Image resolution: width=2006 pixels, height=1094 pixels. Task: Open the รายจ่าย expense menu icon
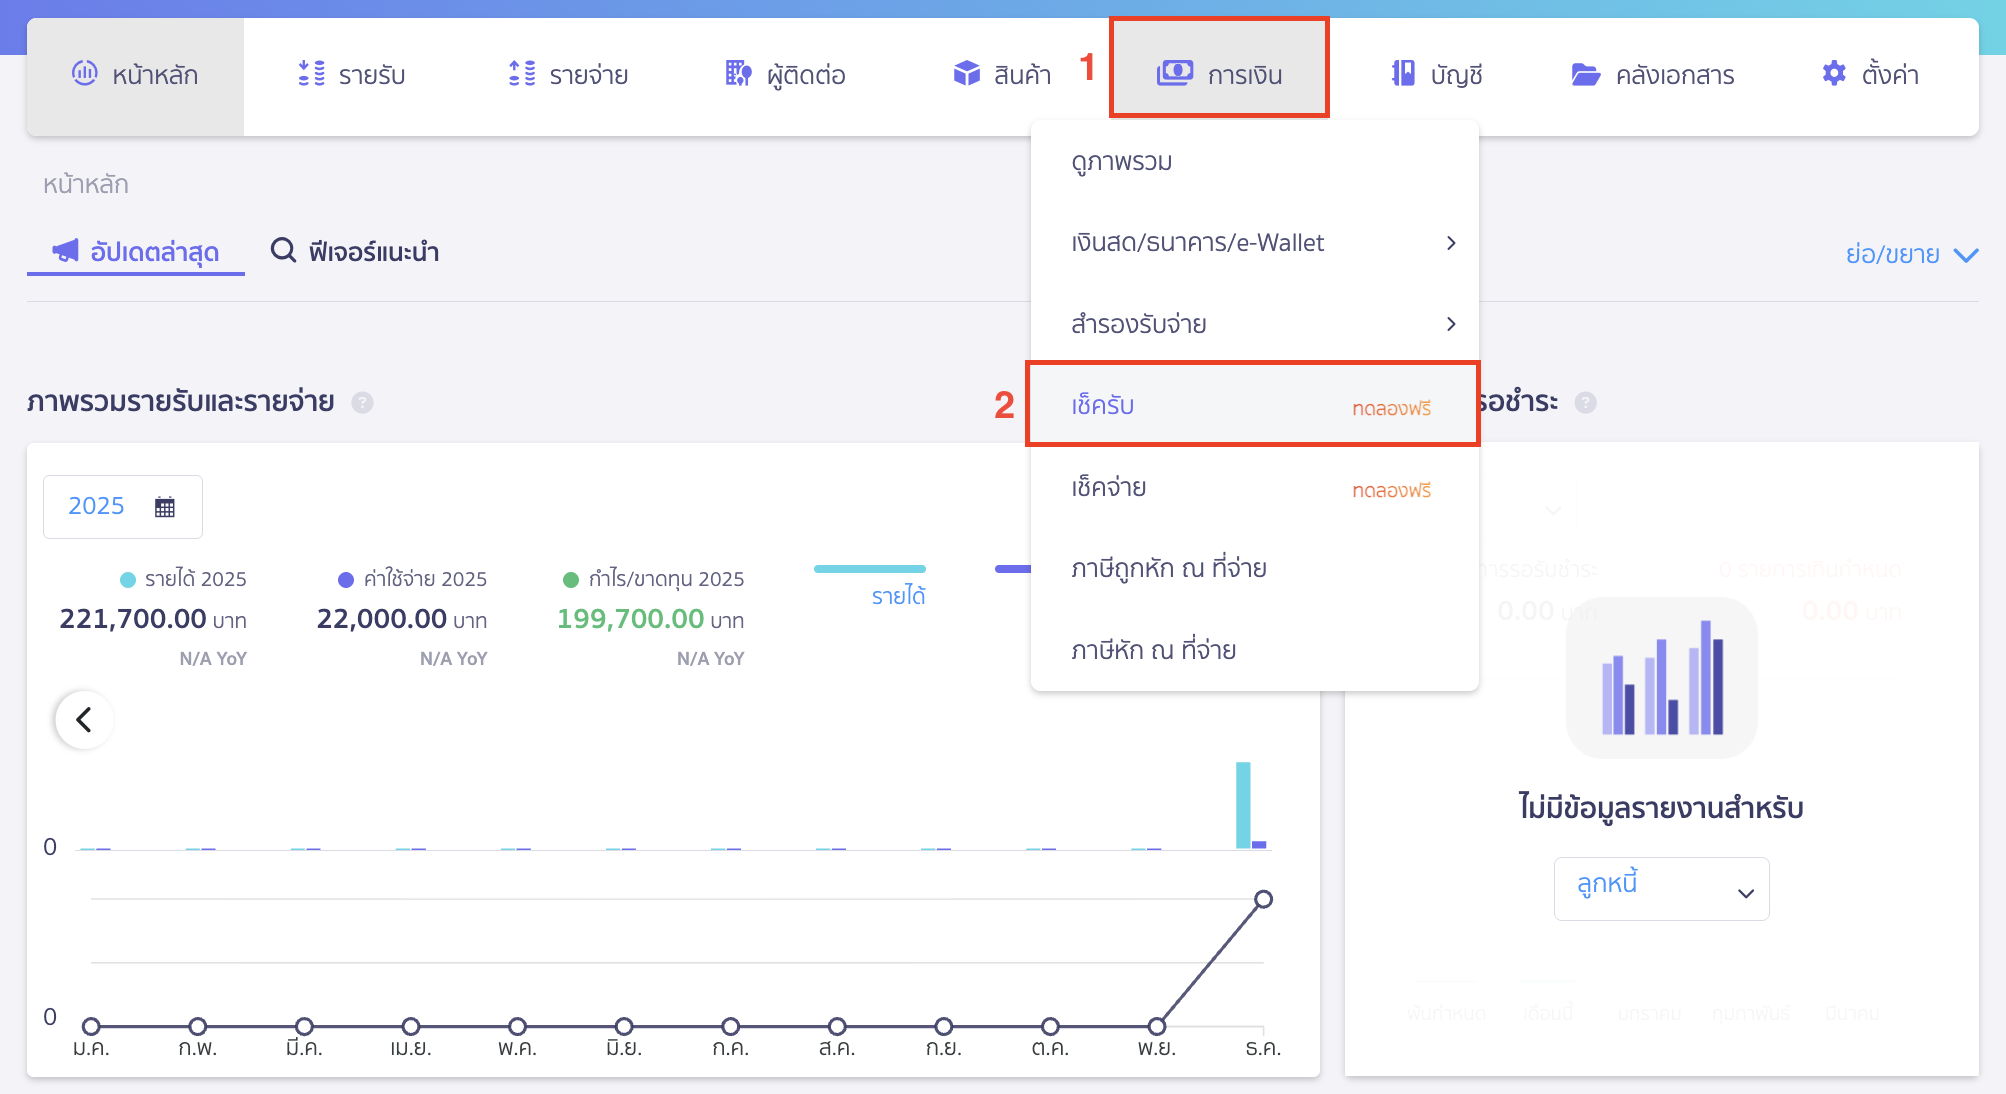pos(522,74)
